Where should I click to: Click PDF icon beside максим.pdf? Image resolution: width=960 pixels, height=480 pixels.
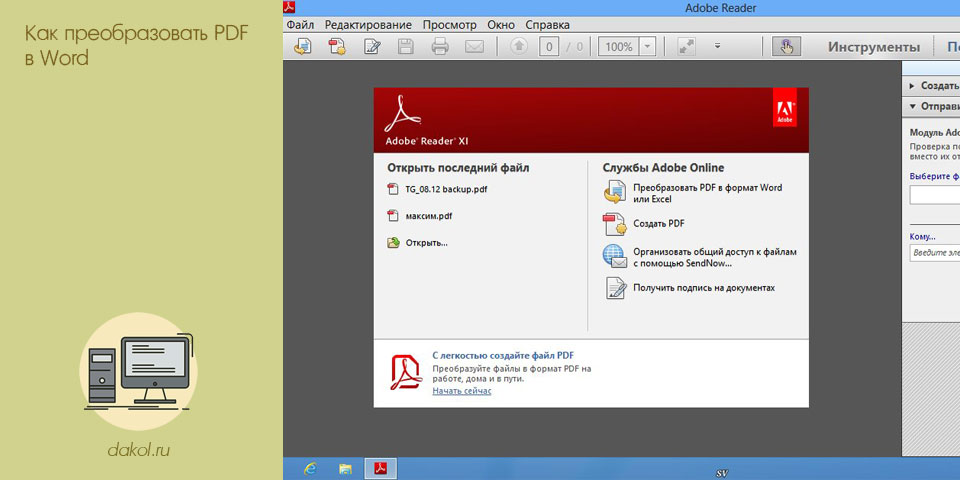[x=393, y=216]
